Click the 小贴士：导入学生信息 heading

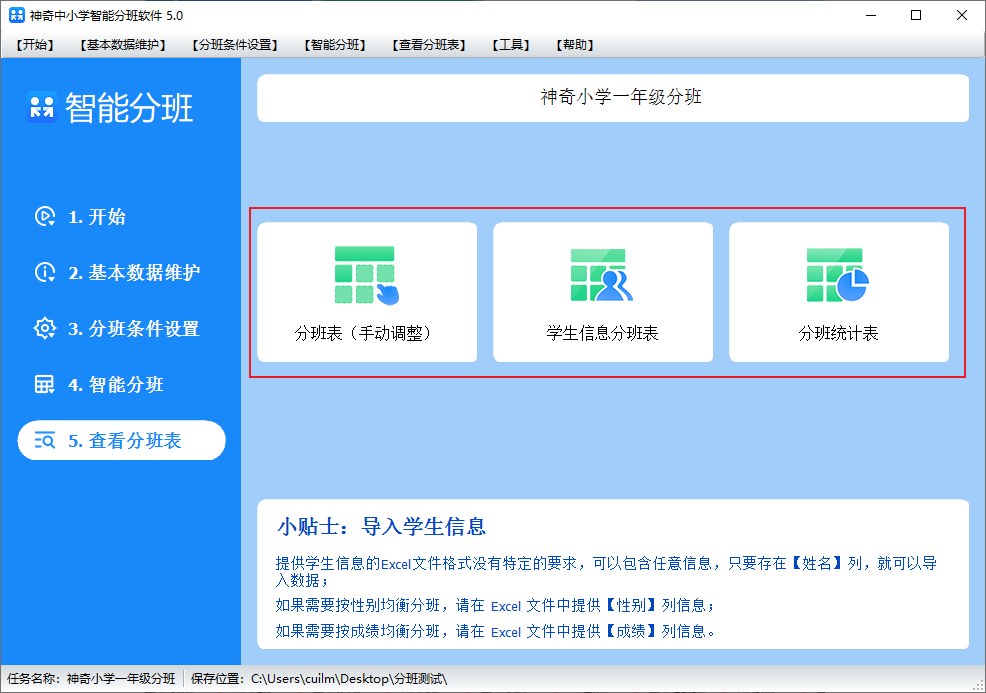point(382,527)
